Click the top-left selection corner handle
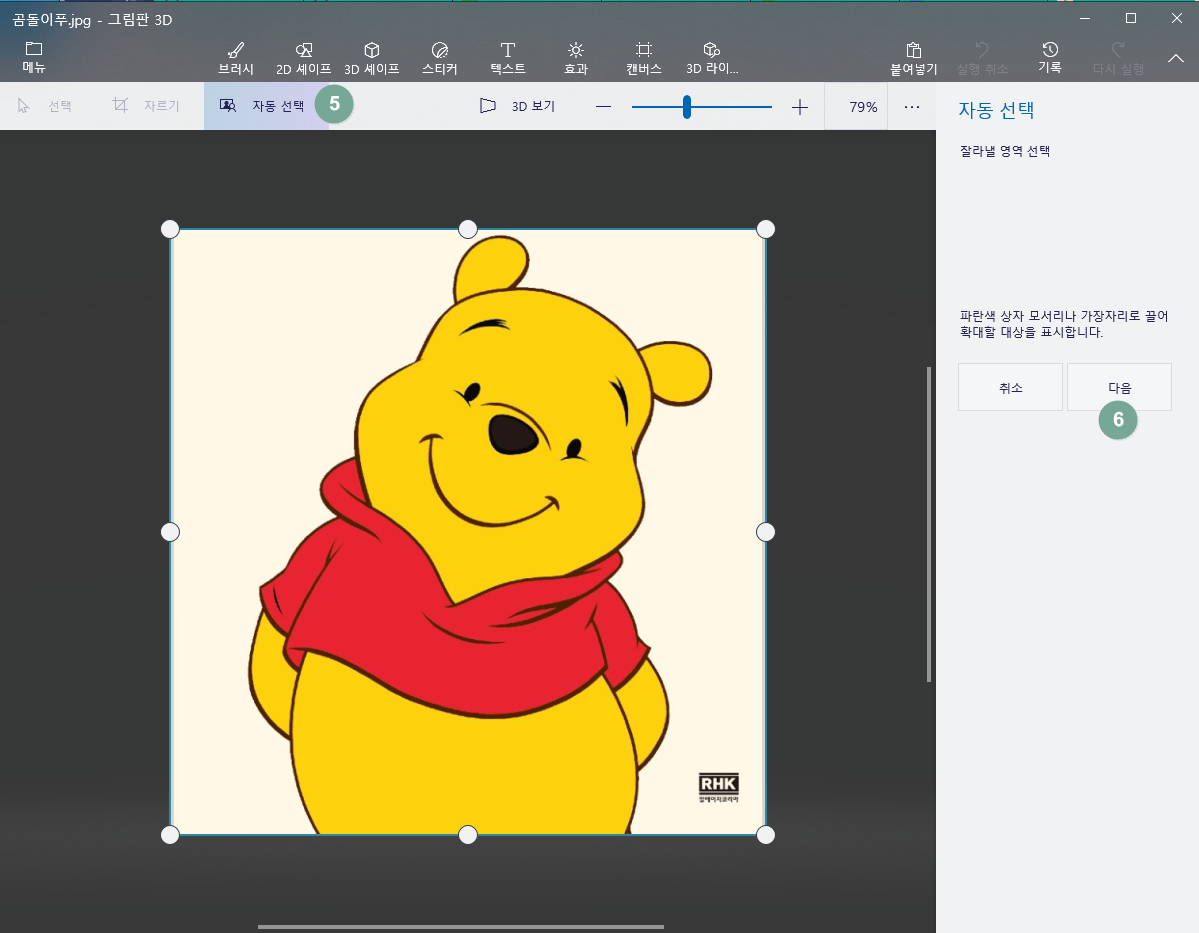This screenshot has height=933, width=1199. (x=170, y=229)
